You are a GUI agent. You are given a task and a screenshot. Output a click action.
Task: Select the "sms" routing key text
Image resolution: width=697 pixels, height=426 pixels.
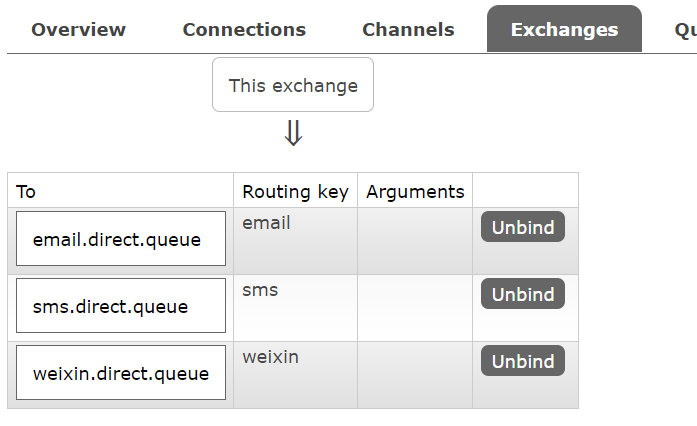[x=260, y=290]
